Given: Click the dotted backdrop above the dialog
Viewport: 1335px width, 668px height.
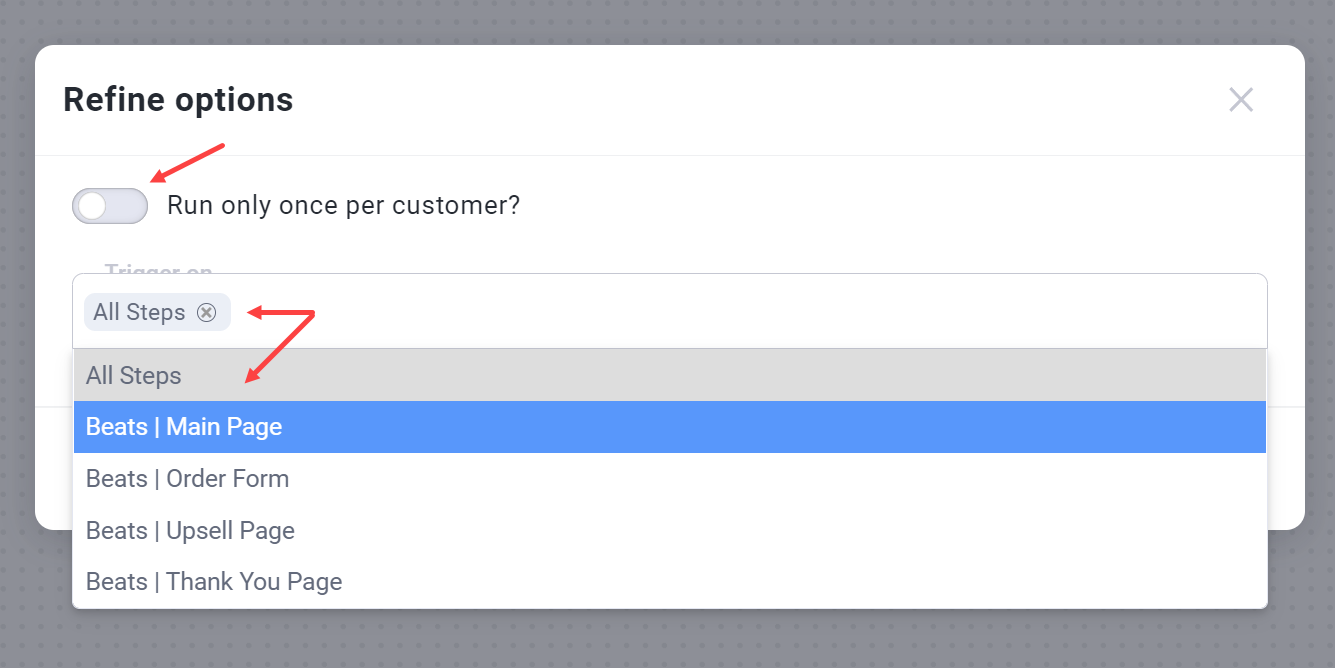Looking at the screenshot, I should [x=667, y=20].
